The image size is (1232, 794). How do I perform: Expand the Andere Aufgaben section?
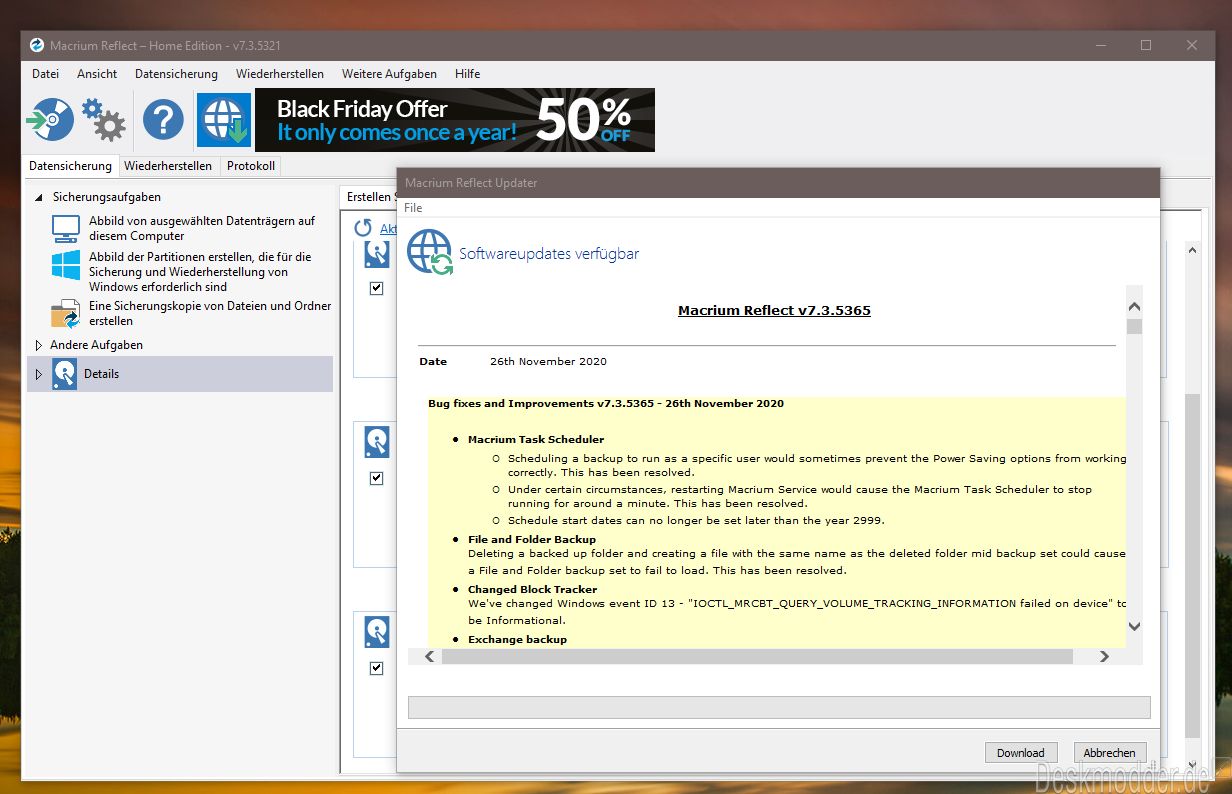pos(39,345)
